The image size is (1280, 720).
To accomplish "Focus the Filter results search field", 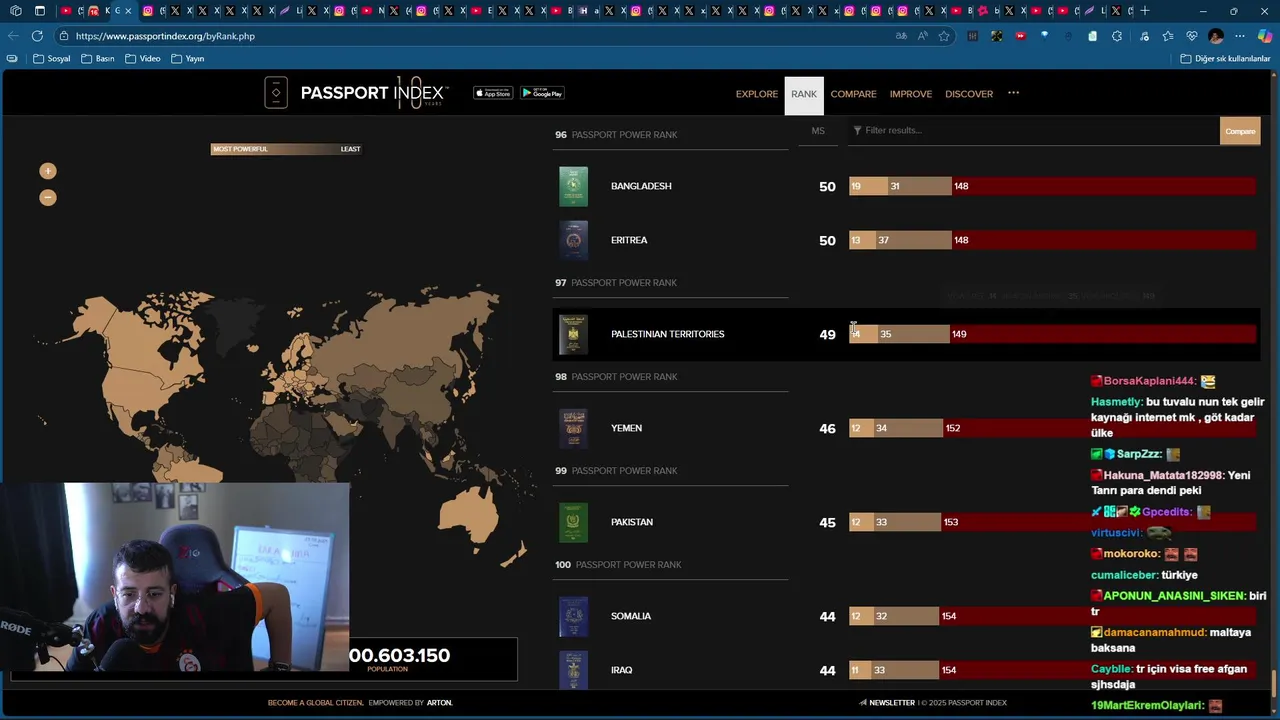I will (x=1034, y=130).
